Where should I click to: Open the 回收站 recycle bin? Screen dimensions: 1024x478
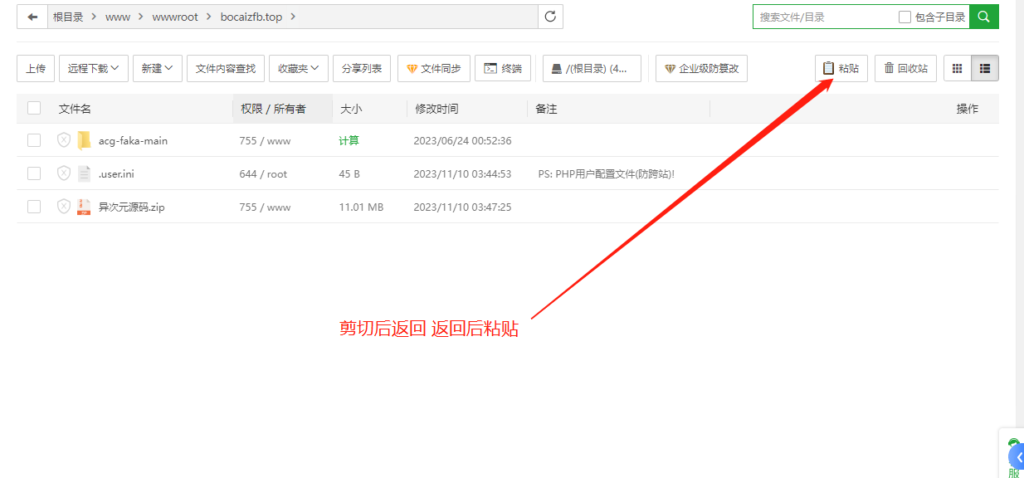coord(906,69)
